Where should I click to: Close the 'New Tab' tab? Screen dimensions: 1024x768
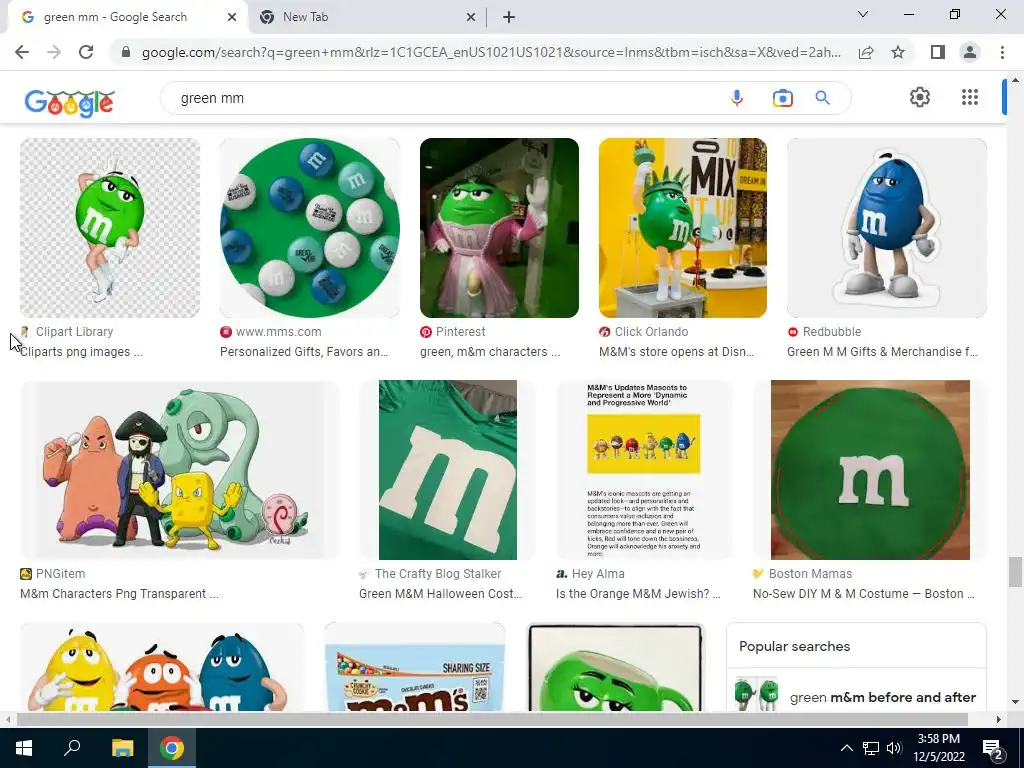point(470,17)
